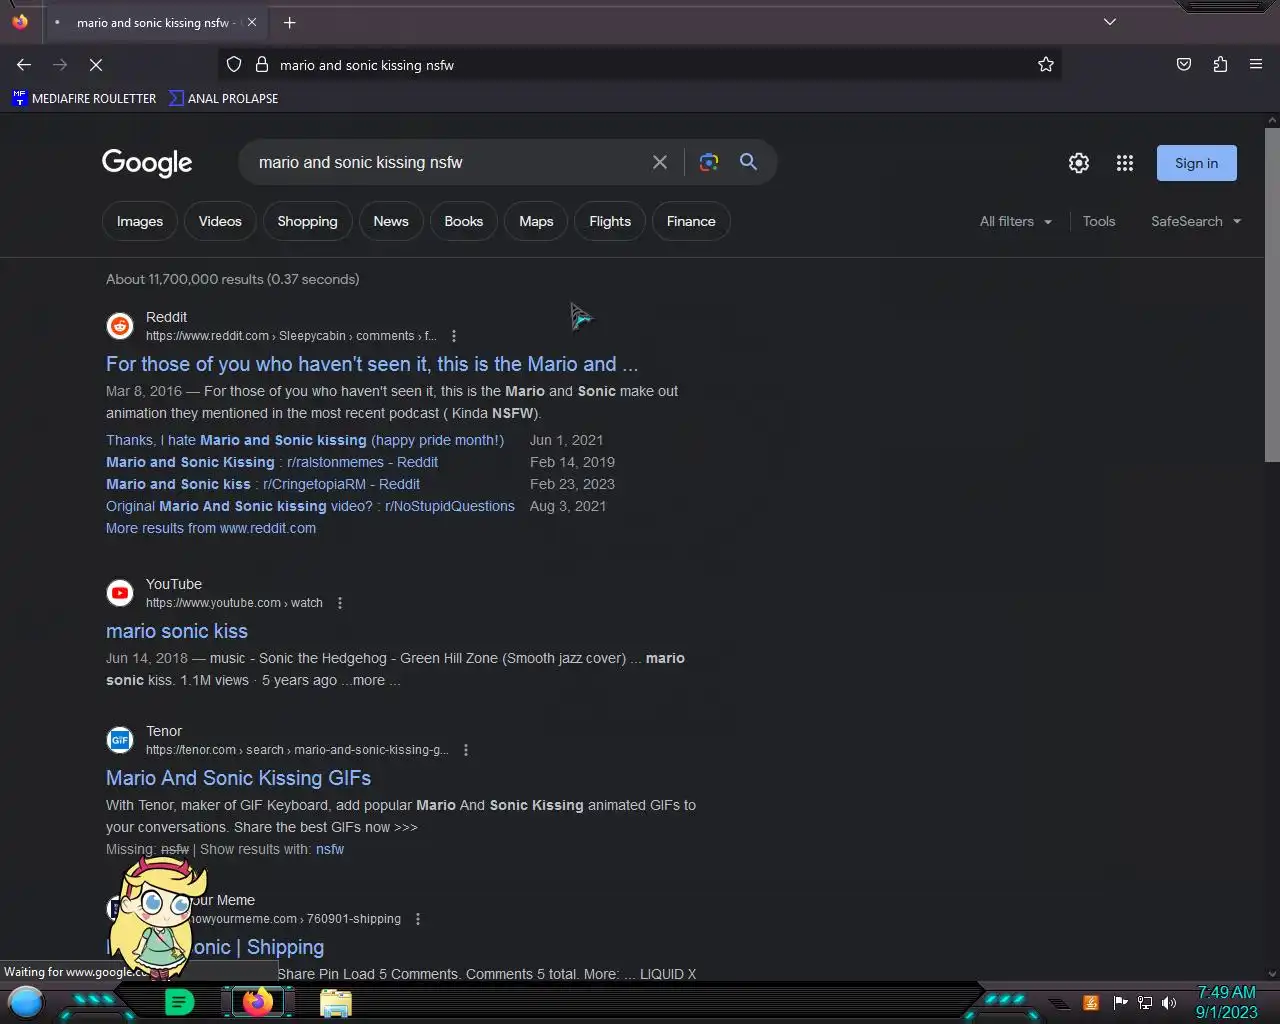Stop the page from loading
The height and width of the screenshot is (1024, 1280).
pos(96,64)
